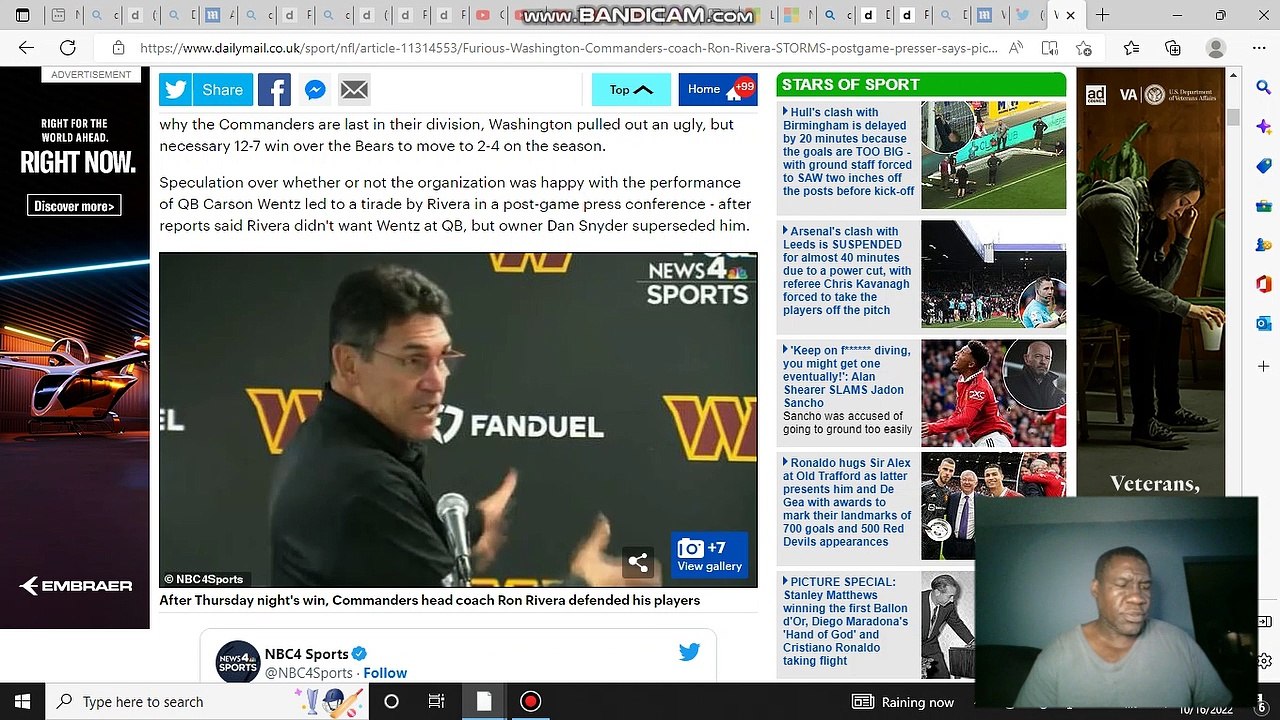Open Microsoft Office sidebar icon
This screenshot has width=1280, height=720.
point(1263,284)
